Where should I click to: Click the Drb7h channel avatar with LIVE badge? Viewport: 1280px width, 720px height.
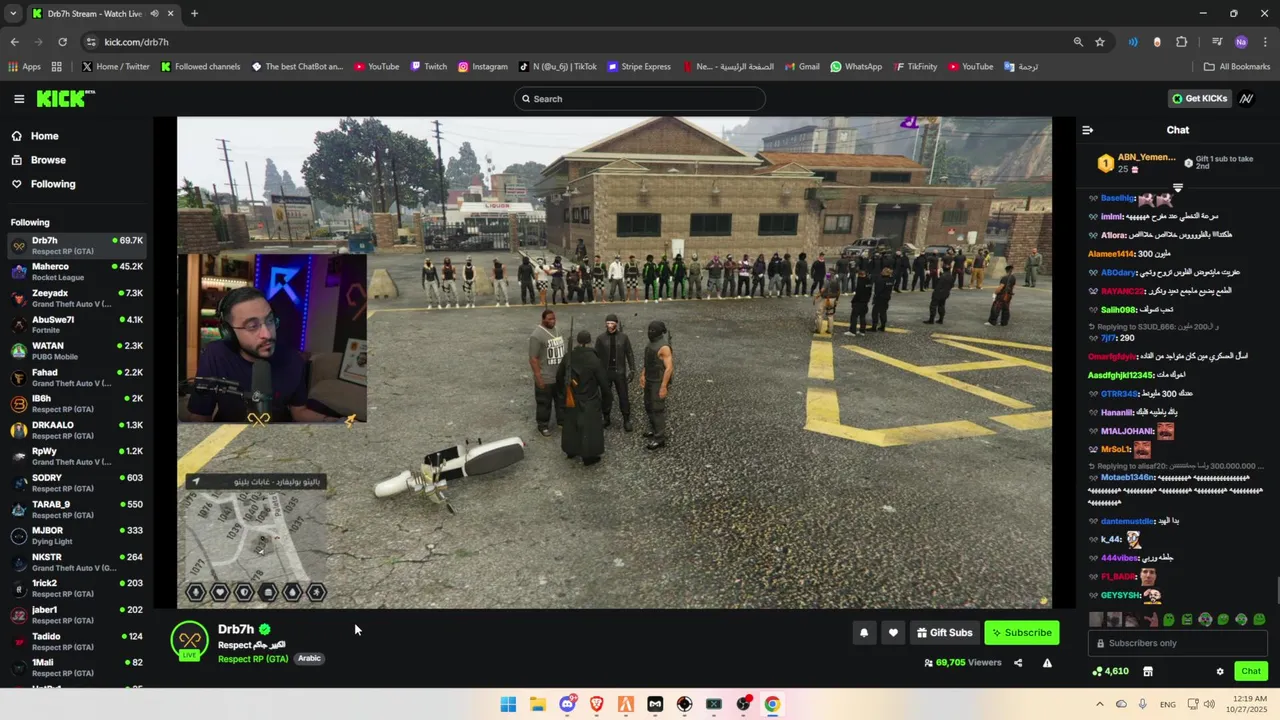[x=189, y=641]
